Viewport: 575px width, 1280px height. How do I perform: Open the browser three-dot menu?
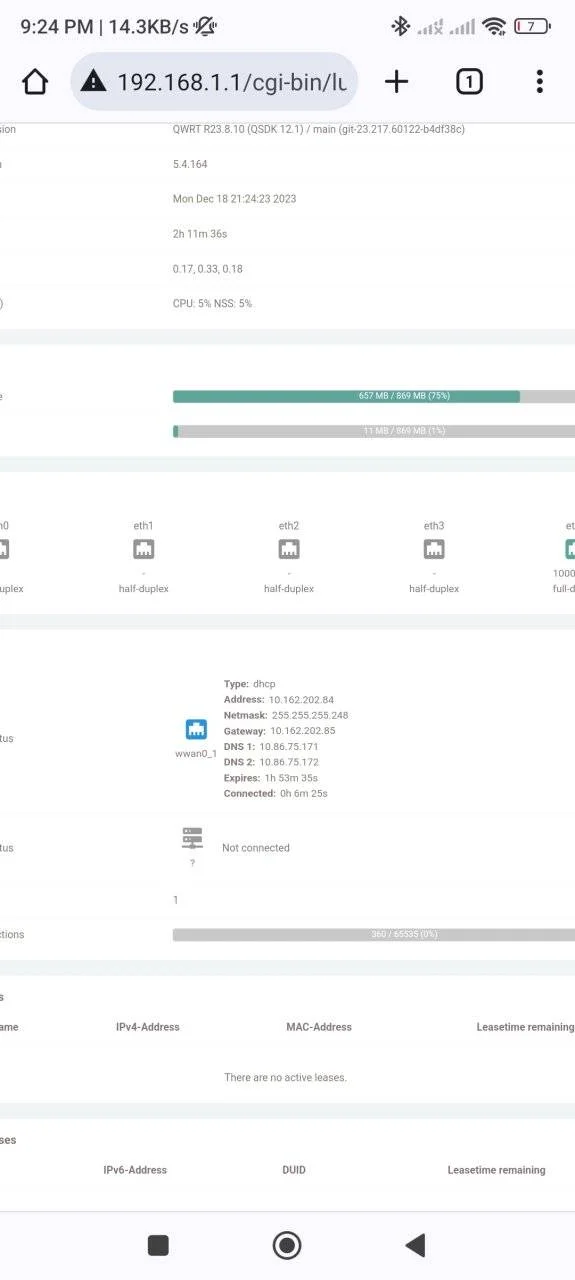(539, 81)
